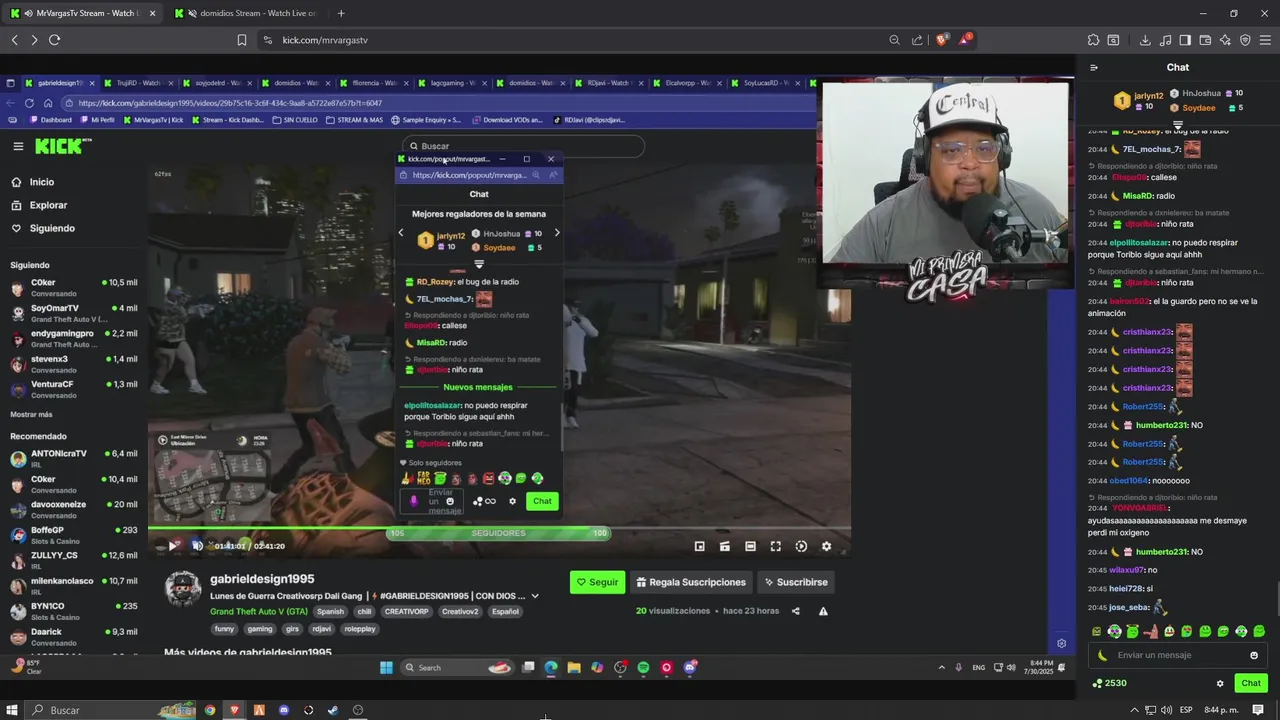Open chat settings gear beside Chat button
Image resolution: width=1280 pixels, height=720 pixels.
[1220, 683]
